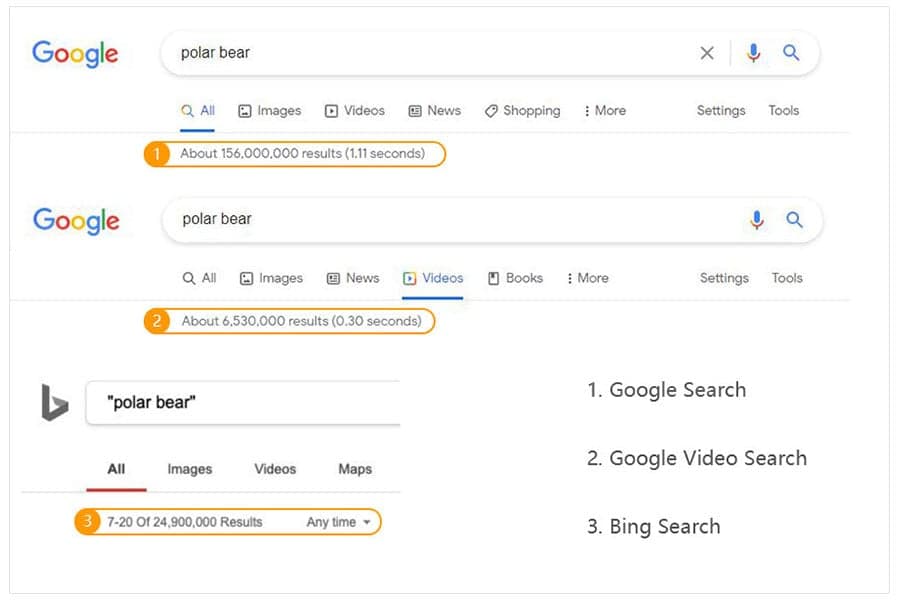Image resolution: width=900 pixels, height=600 pixels.
Task: Open Shopping tab in first Google results
Action: point(522,111)
